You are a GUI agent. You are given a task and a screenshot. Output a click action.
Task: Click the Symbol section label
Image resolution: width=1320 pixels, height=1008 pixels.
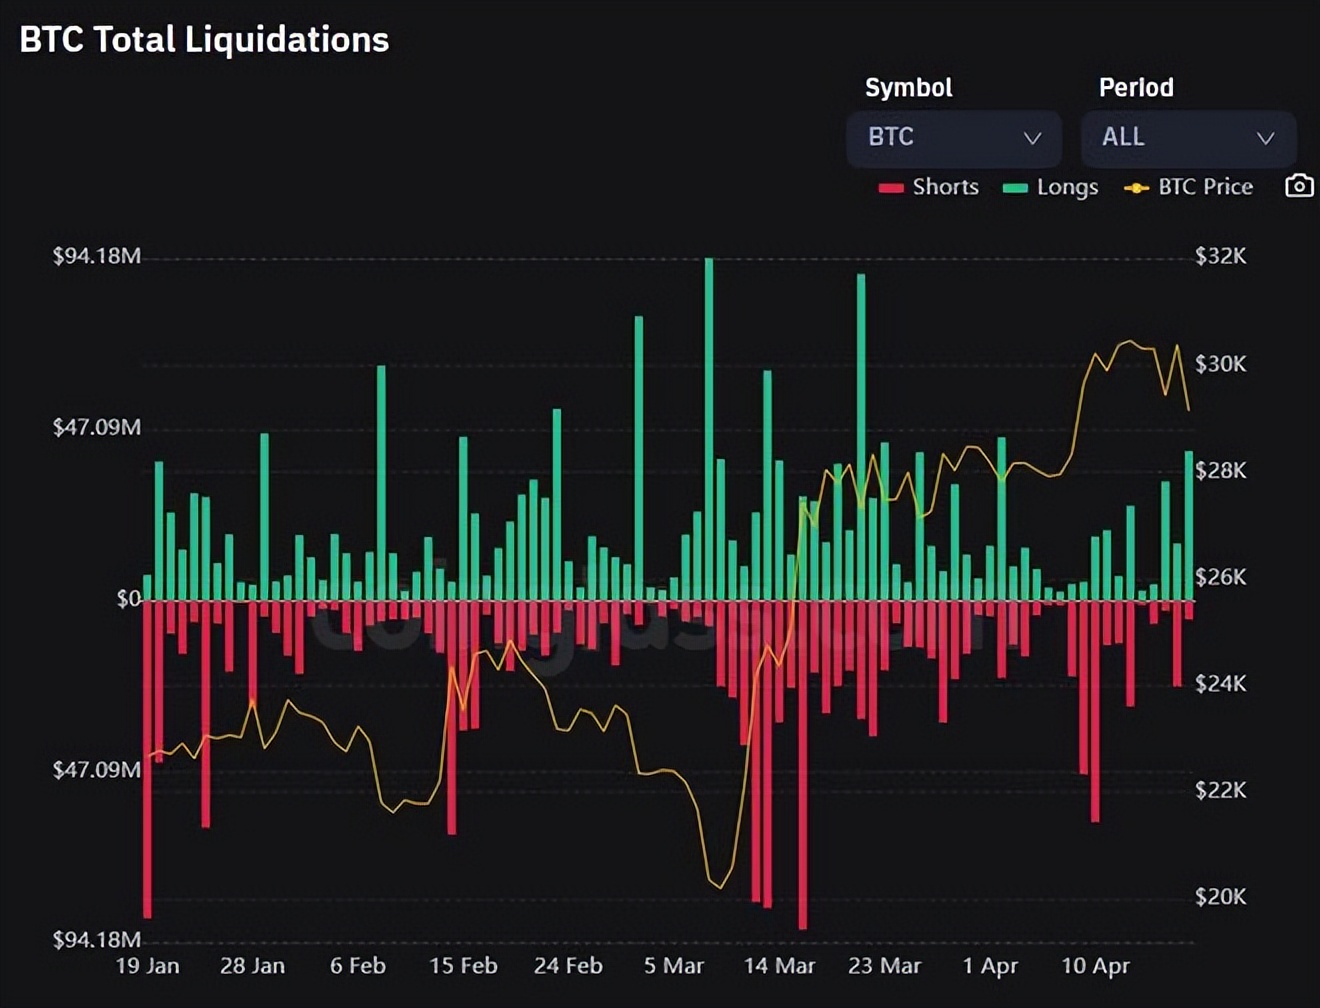(x=908, y=88)
